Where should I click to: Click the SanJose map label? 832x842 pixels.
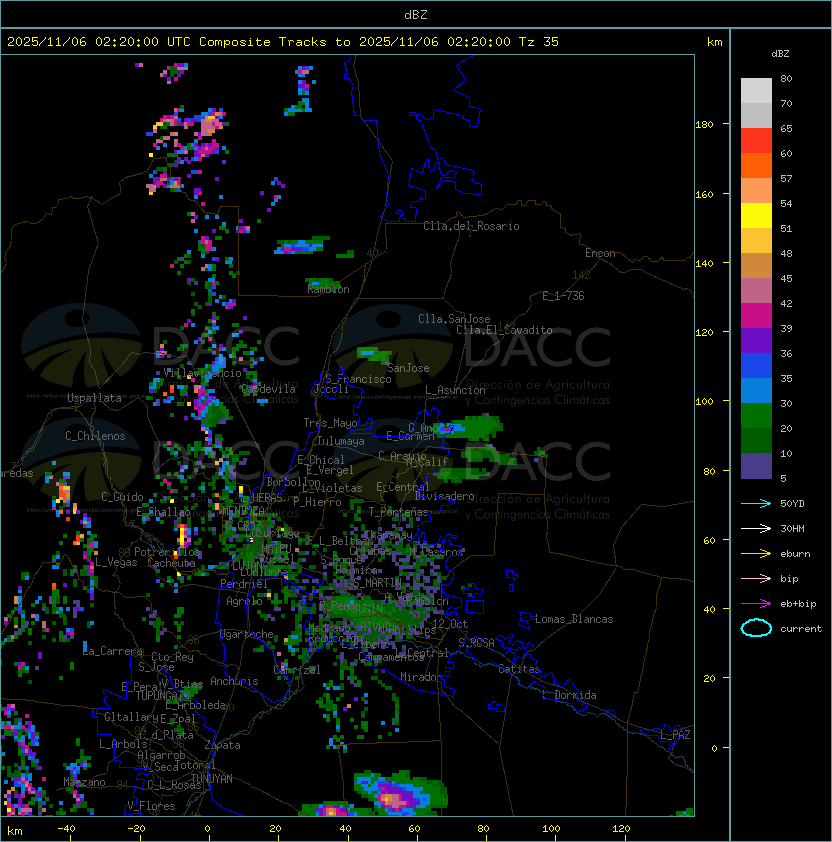[x=408, y=368]
